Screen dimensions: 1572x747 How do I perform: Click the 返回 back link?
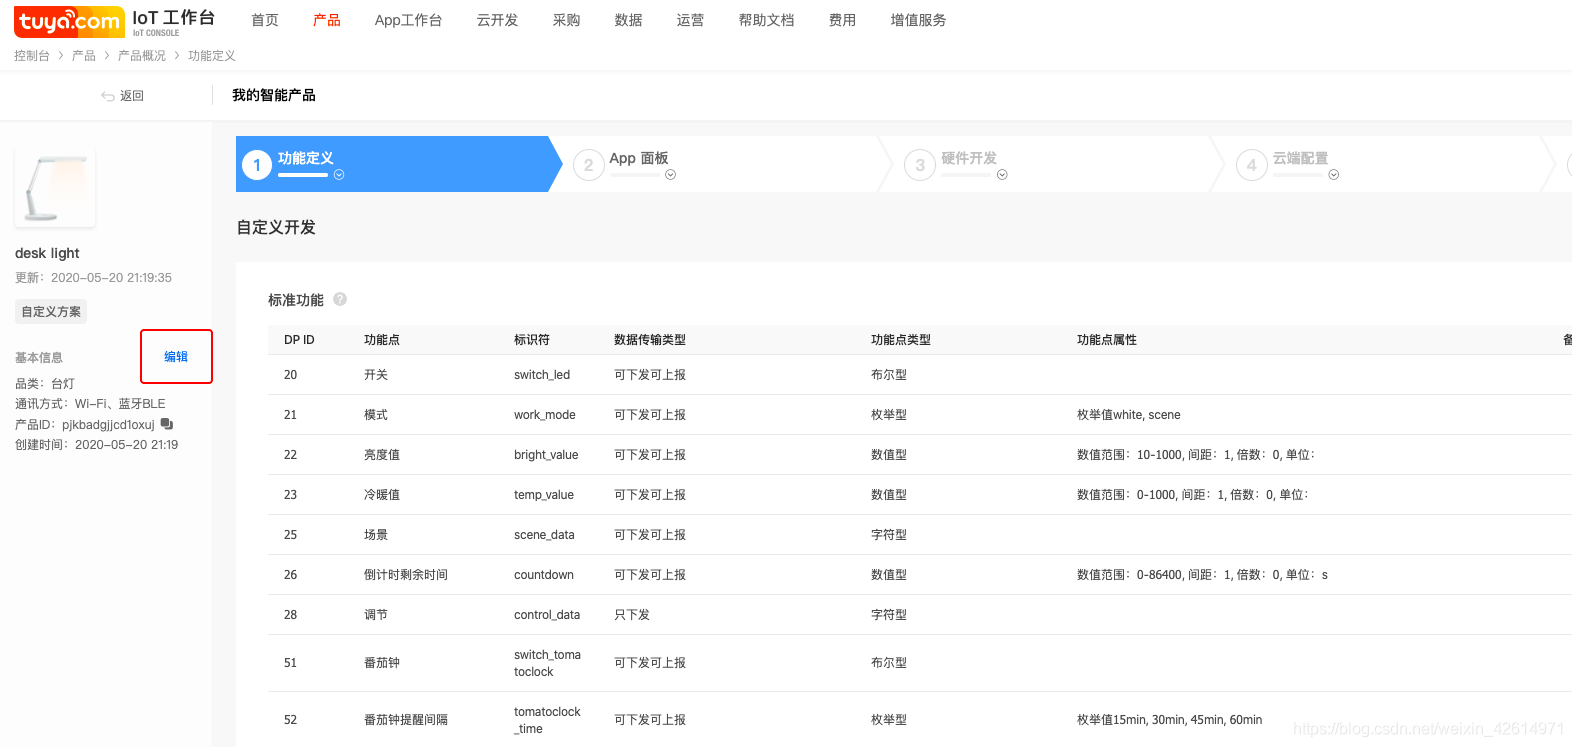tap(132, 96)
